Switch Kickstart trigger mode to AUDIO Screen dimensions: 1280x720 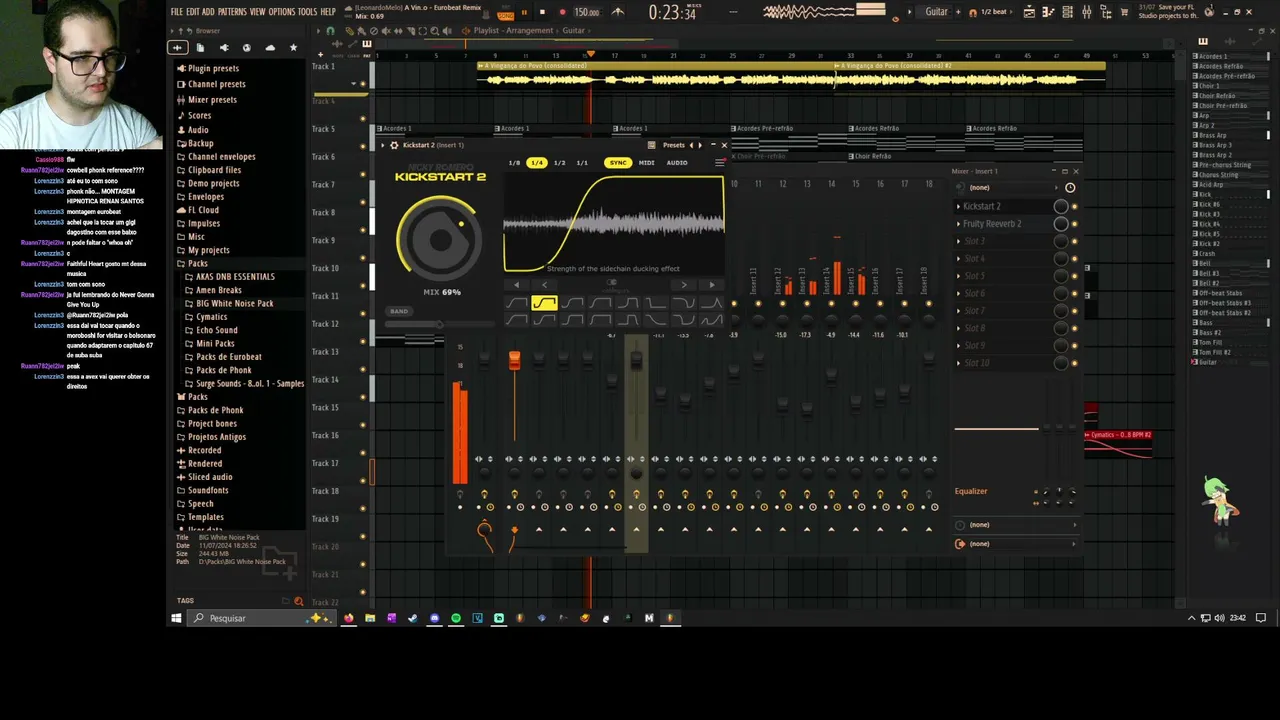677,163
